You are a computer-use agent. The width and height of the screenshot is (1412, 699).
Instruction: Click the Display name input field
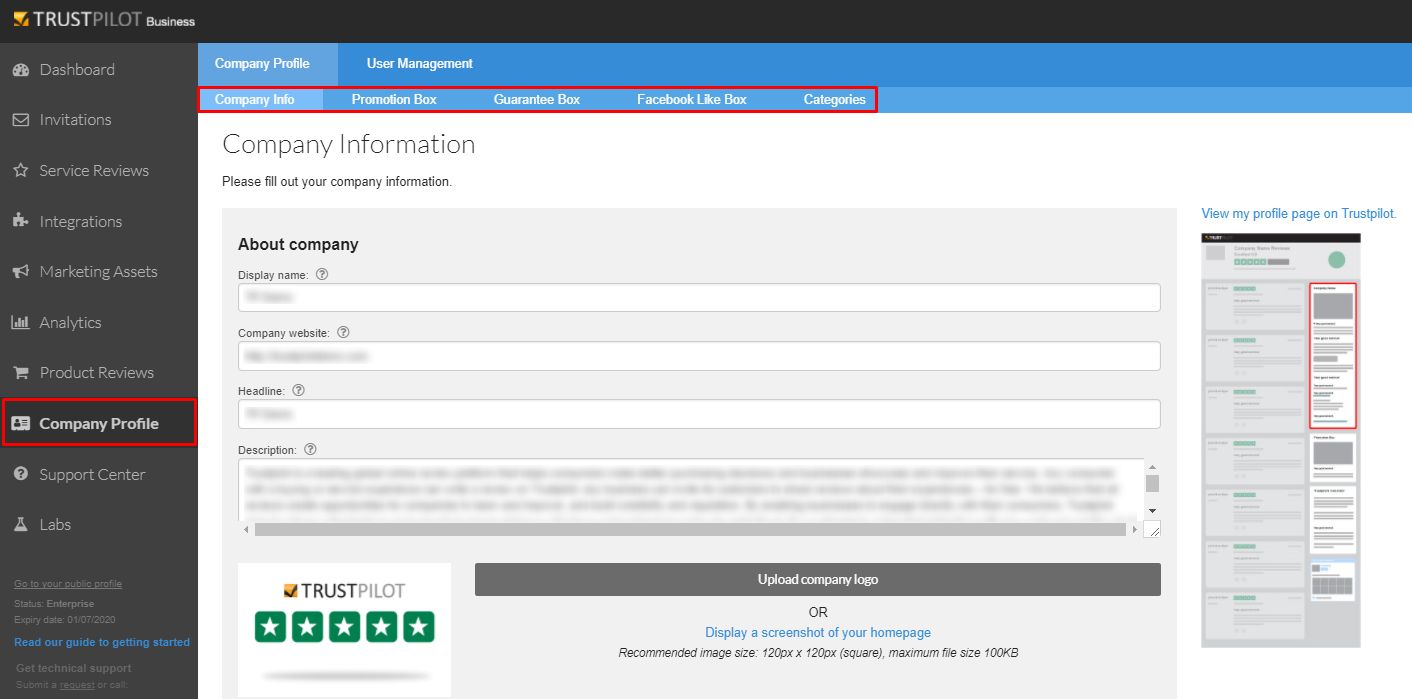point(699,297)
